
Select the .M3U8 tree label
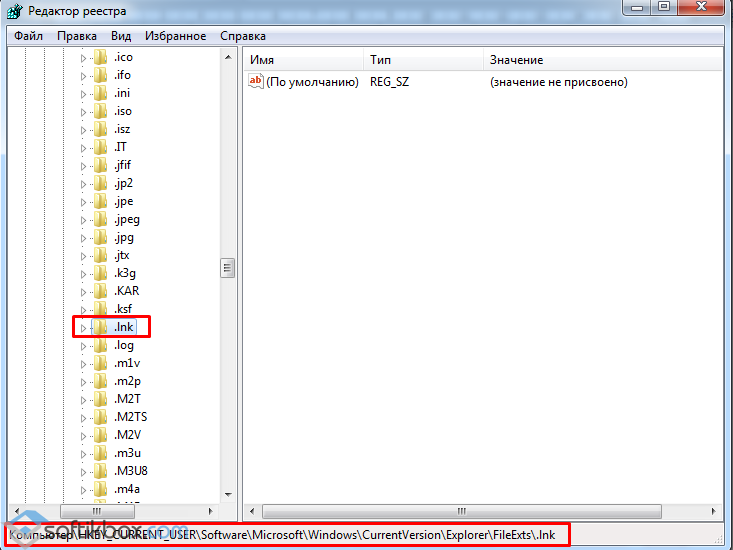pos(131,471)
